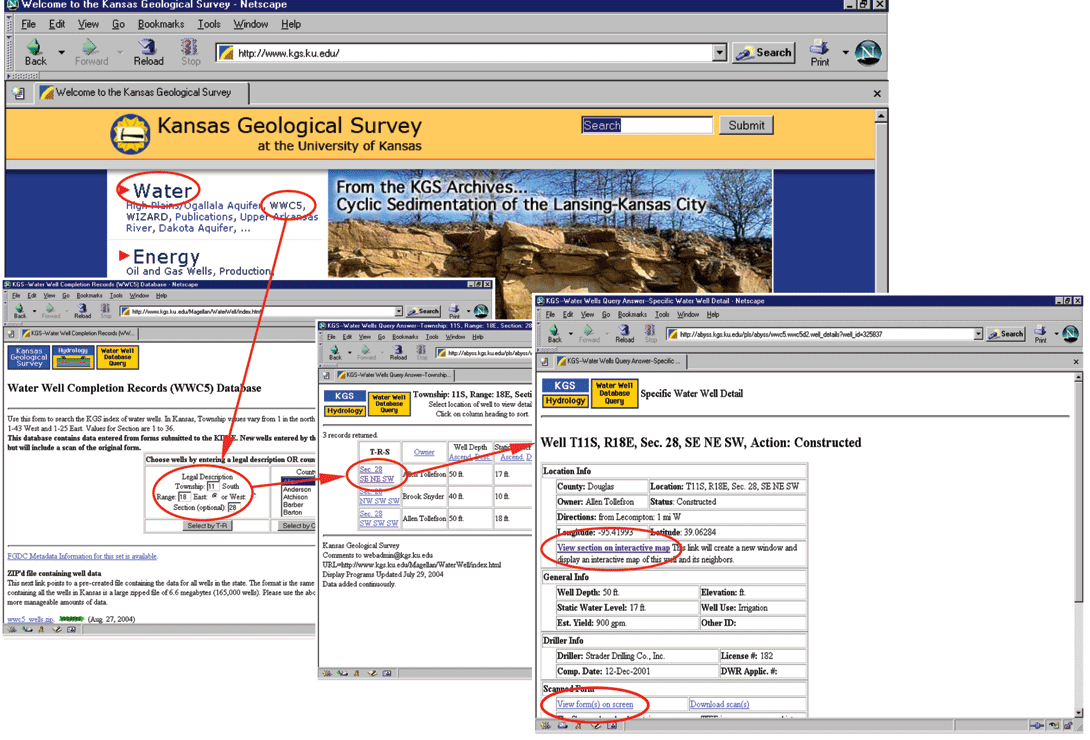Open Back dropdown arrow in Well Detail window
This screenshot has height=740, width=1090.
(571, 334)
